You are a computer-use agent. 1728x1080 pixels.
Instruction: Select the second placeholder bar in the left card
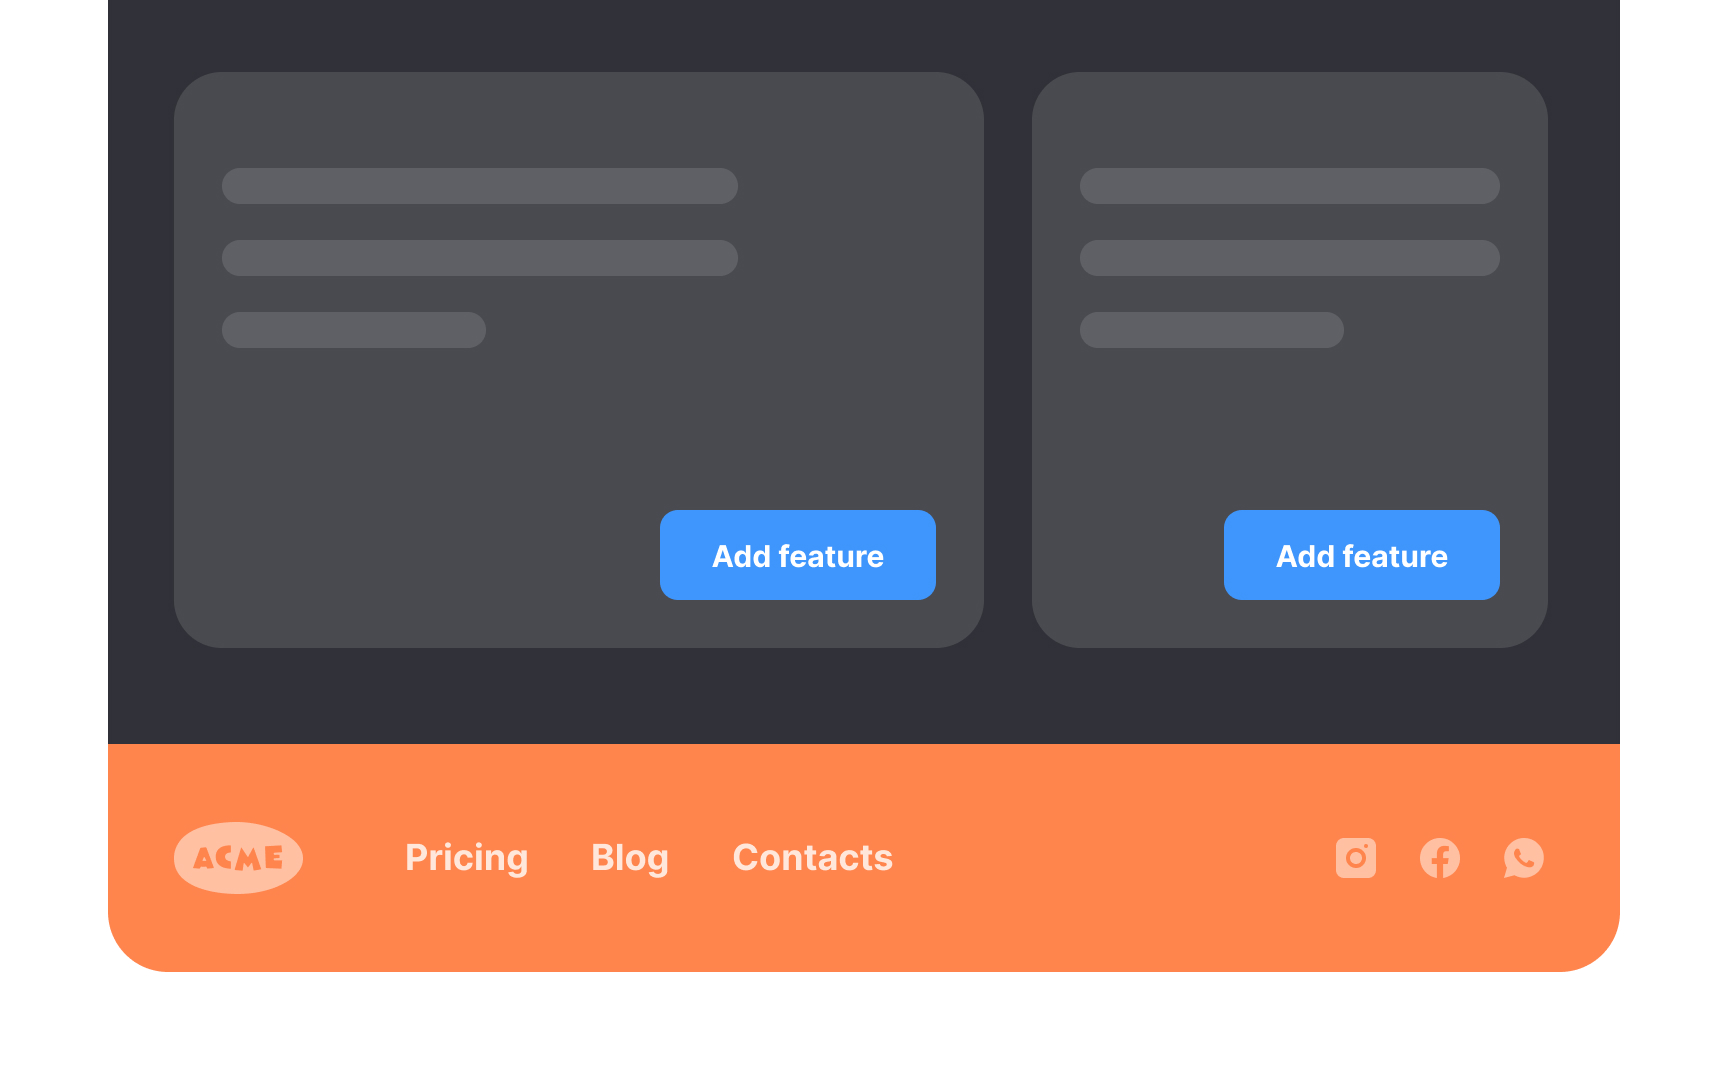[x=480, y=257]
